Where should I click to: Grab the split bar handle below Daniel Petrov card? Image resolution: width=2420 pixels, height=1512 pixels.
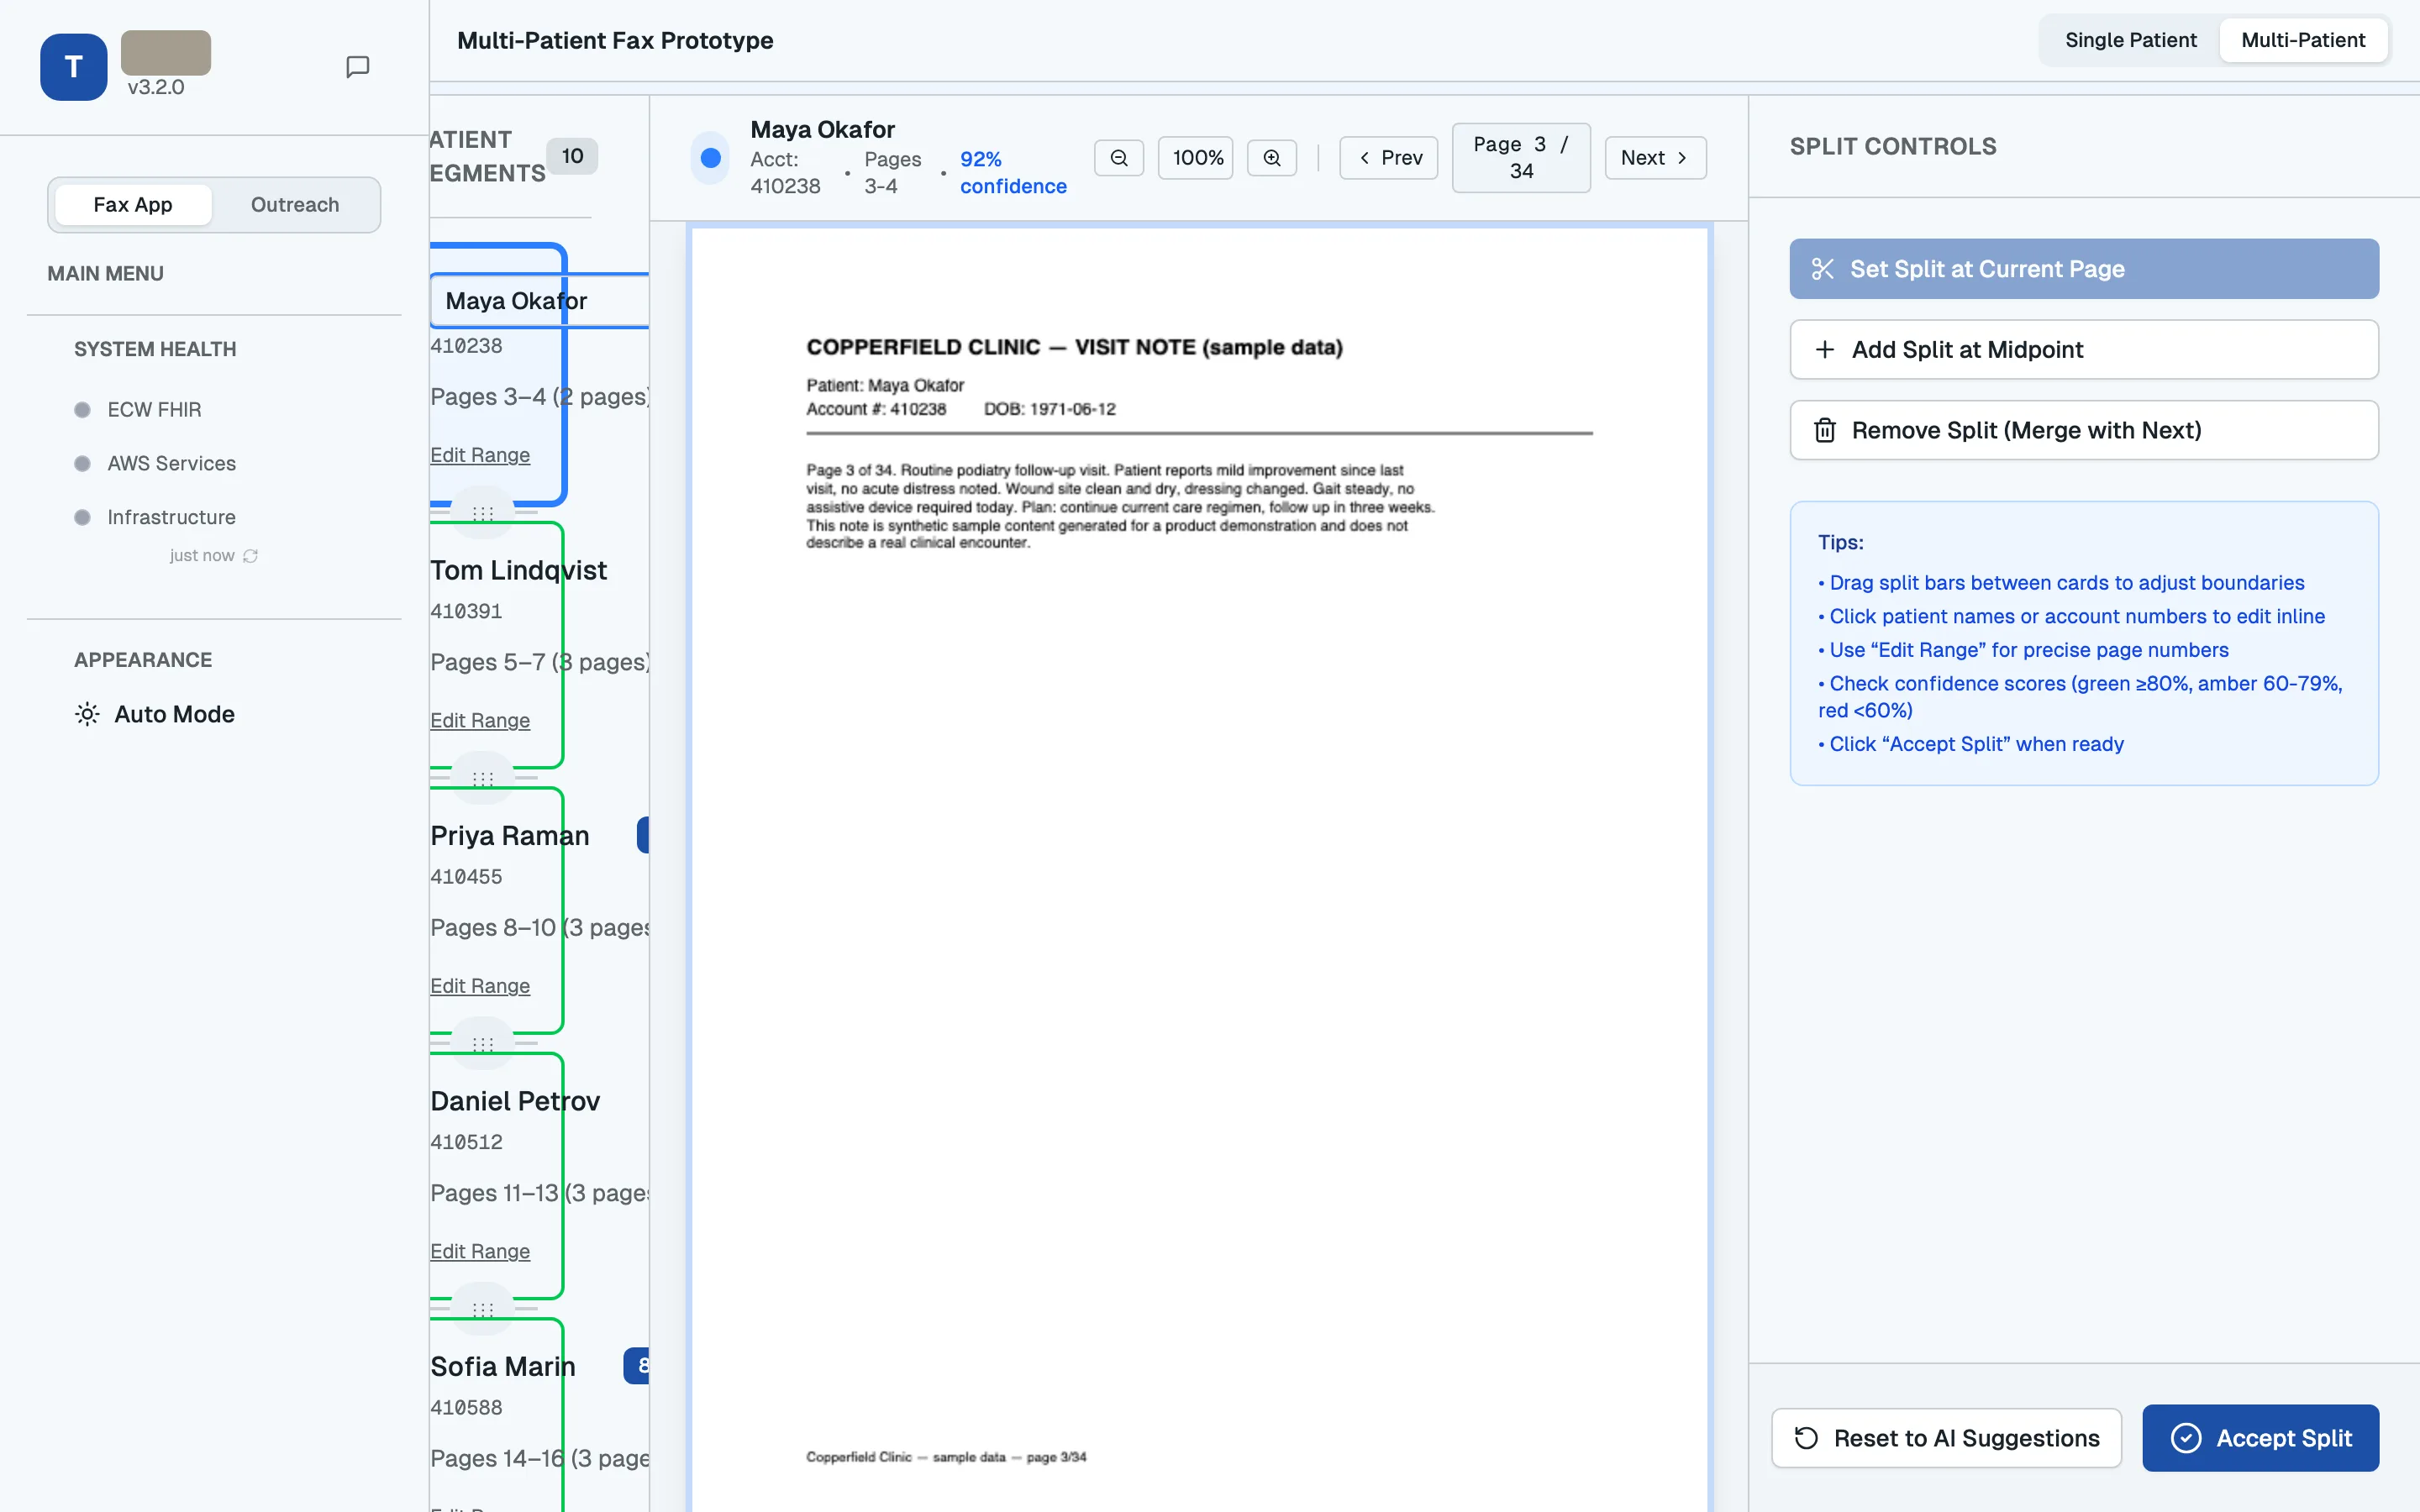483,1309
